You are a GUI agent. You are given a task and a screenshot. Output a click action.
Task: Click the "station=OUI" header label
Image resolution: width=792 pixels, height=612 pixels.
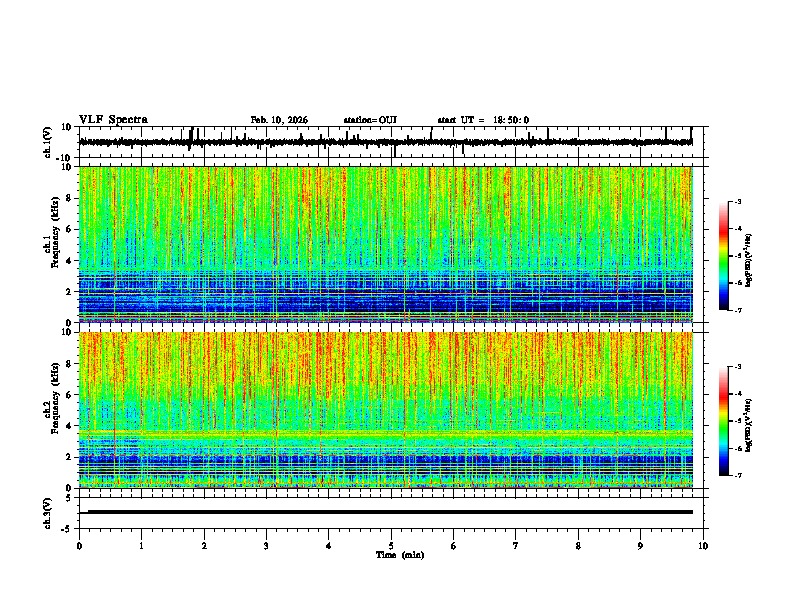[x=370, y=120]
